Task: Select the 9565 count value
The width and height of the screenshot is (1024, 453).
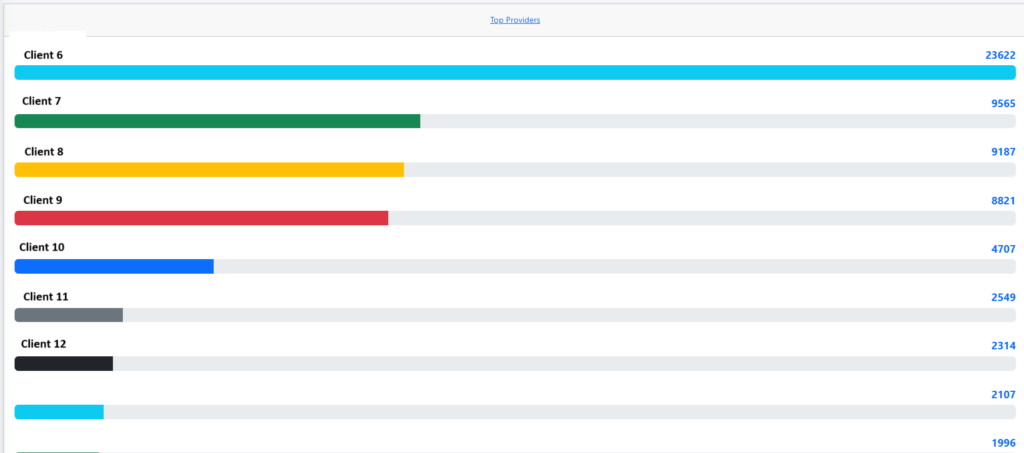Action: click(x=1003, y=102)
